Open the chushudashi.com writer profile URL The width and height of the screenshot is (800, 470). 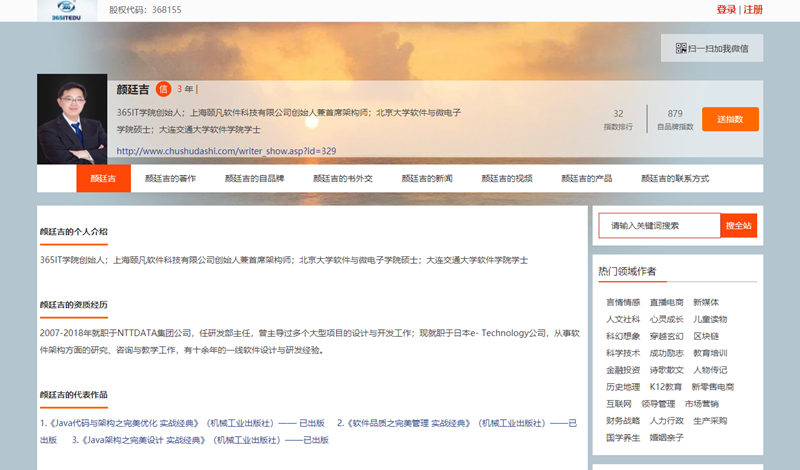pyautogui.click(x=226, y=151)
